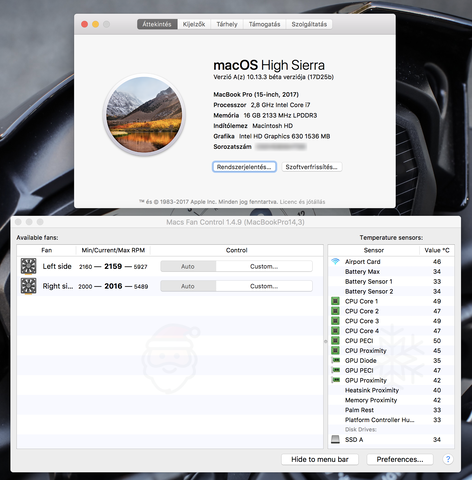The width and height of the screenshot is (472, 480).
Task: Click the Szoftverfrissítés button
Action: [x=312, y=167]
